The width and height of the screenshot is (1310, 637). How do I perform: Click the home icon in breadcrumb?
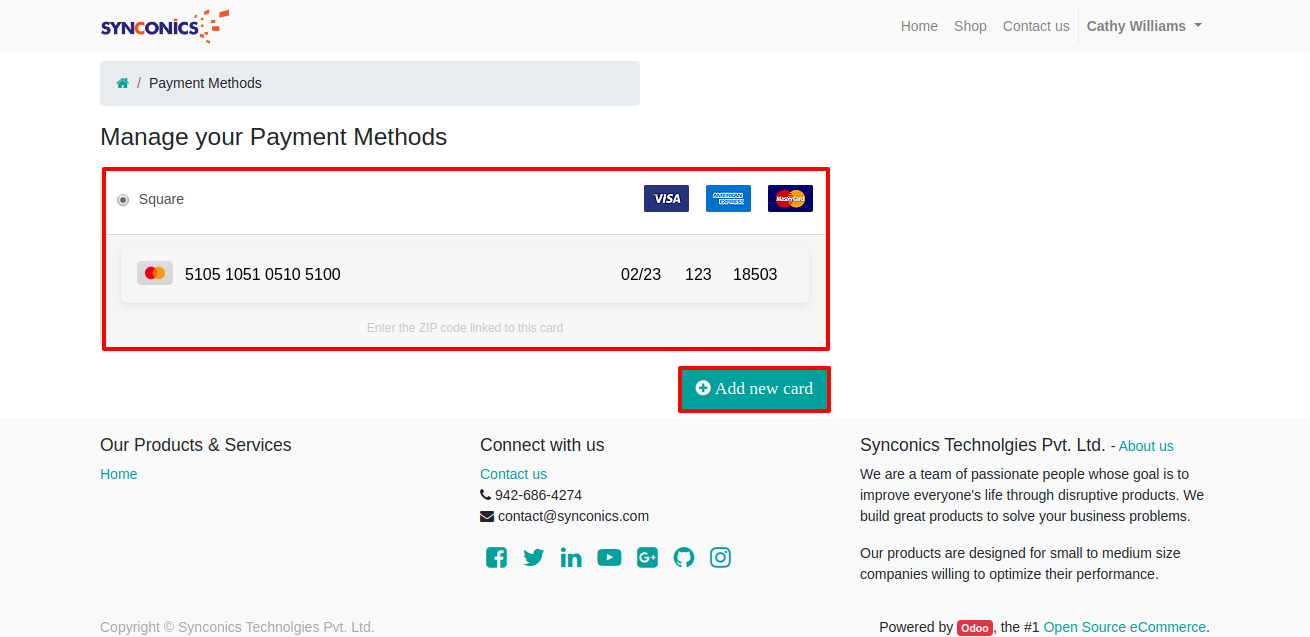tap(122, 83)
